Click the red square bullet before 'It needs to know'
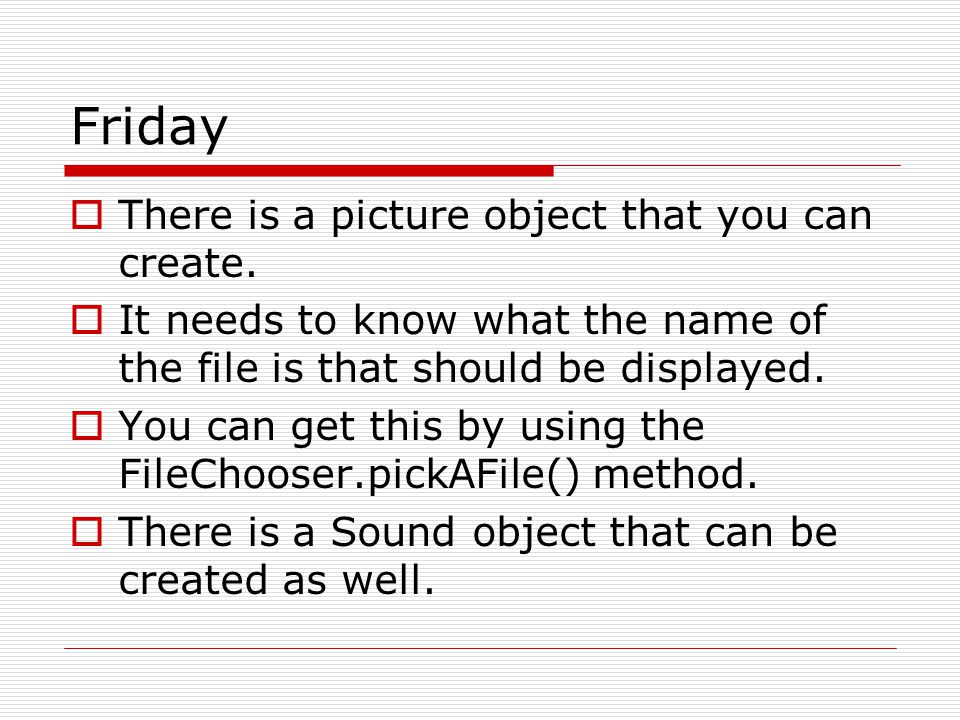The width and height of the screenshot is (960, 720). tap(87, 320)
